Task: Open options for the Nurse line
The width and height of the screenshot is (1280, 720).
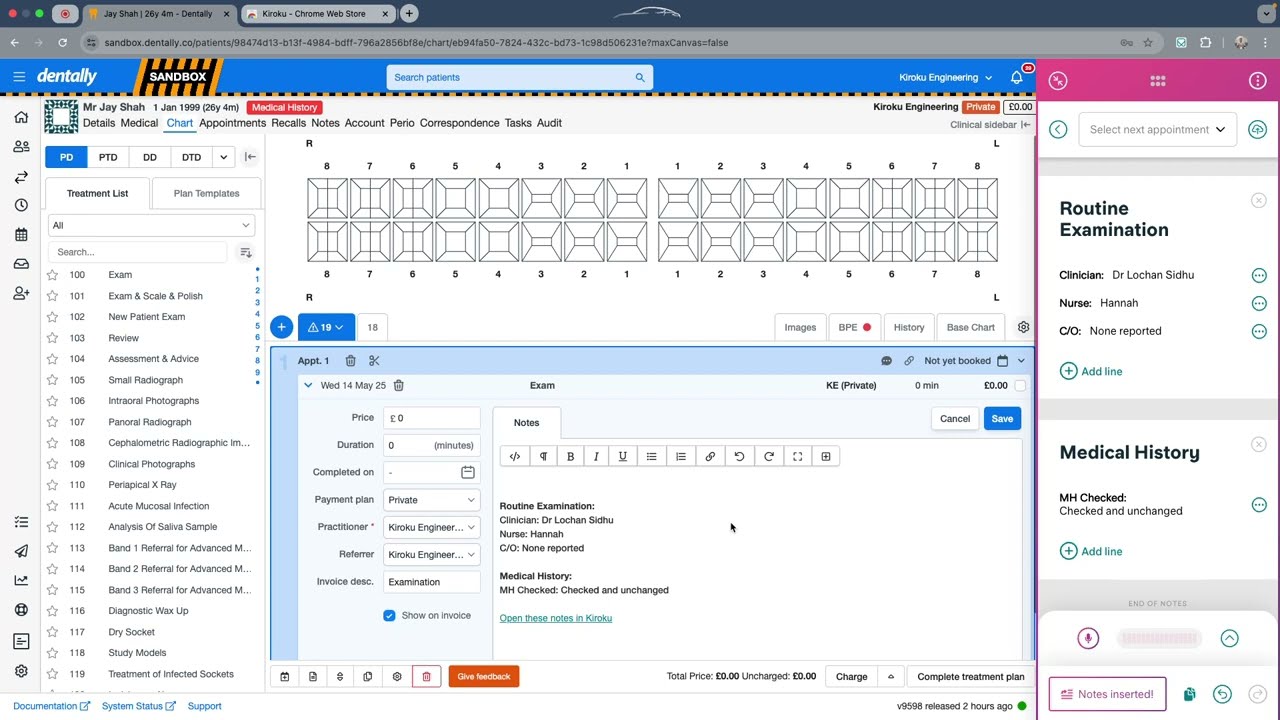Action: coord(1259,303)
